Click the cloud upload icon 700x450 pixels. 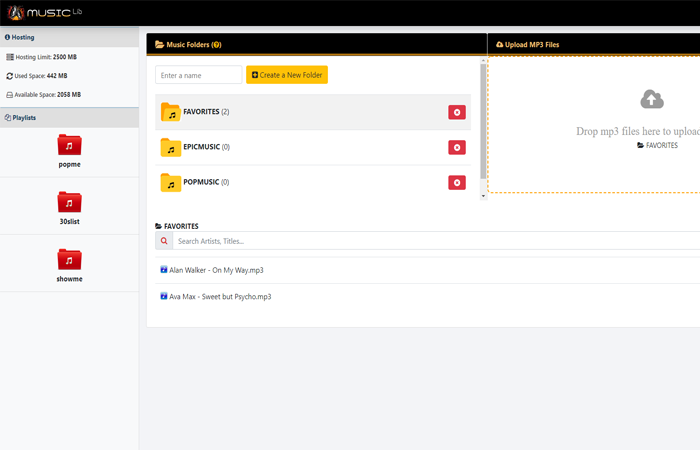pos(651,99)
